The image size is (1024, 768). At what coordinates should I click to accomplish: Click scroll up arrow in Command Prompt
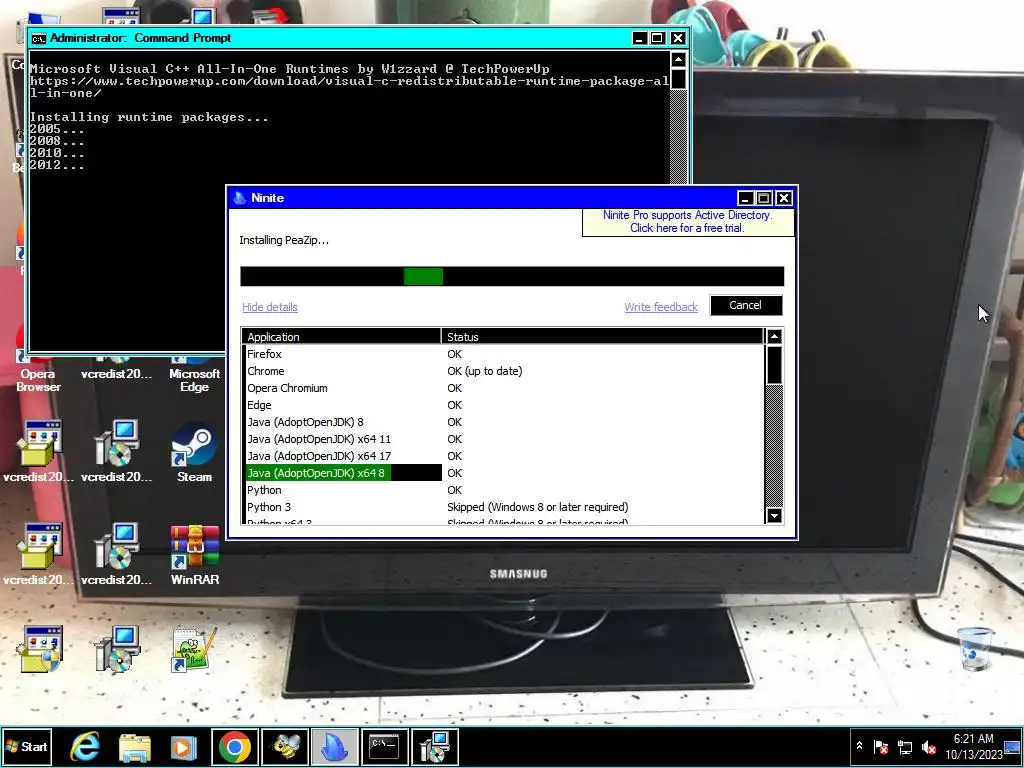point(679,59)
